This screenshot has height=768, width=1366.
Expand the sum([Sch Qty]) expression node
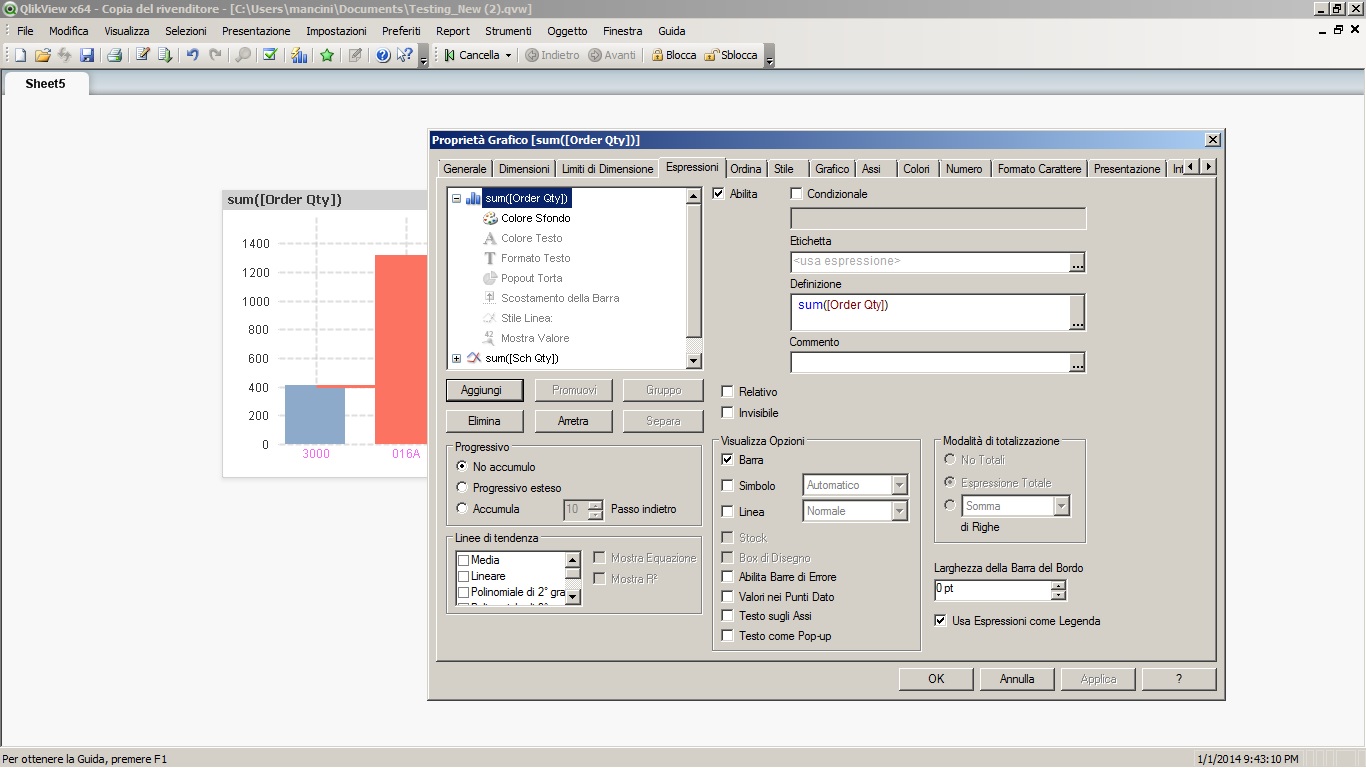pyautogui.click(x=456, y=358)
